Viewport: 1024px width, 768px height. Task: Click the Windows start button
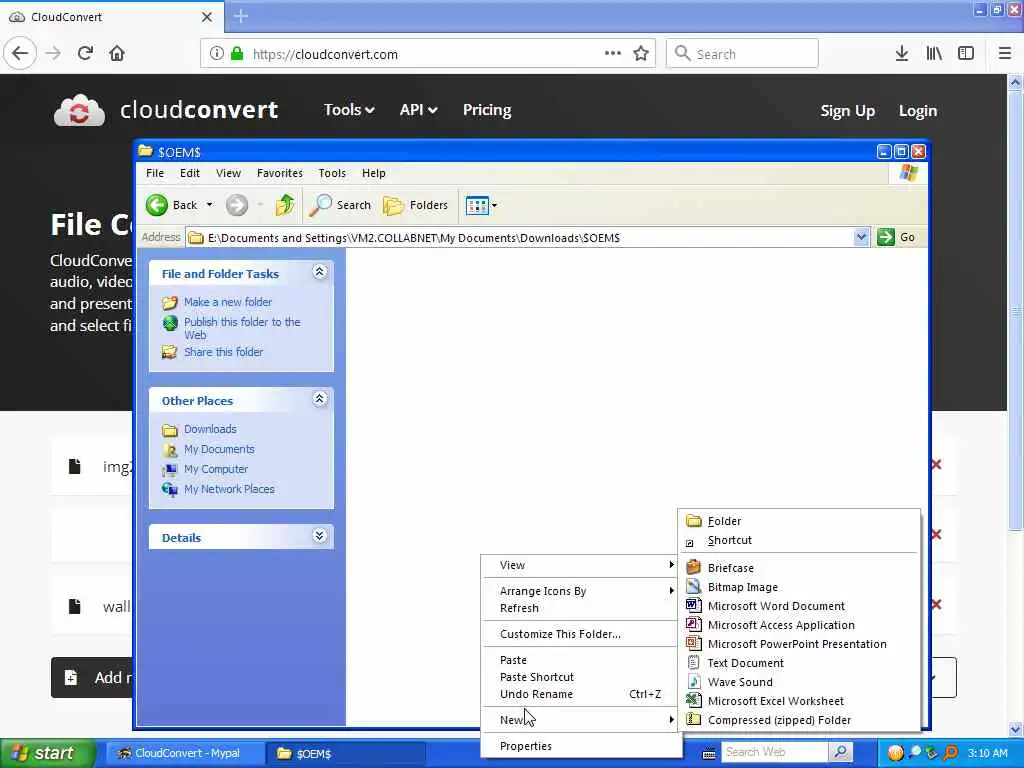click(46, 754)
